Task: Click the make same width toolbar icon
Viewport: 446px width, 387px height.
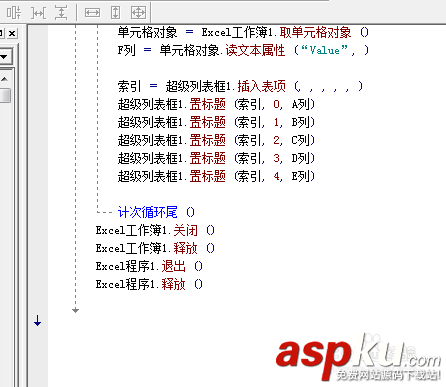Action: pos(92,13)
